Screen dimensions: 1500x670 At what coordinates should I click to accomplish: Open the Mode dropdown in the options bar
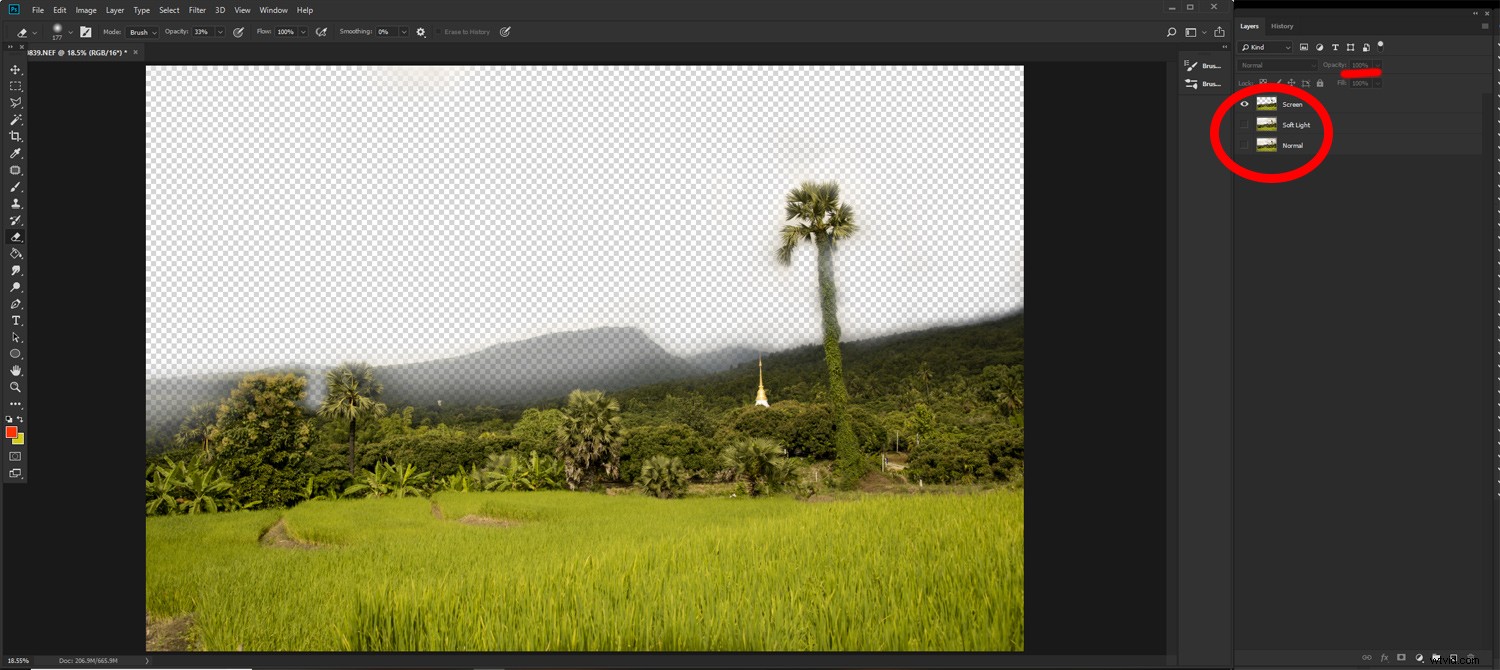(x=142, y=31)
